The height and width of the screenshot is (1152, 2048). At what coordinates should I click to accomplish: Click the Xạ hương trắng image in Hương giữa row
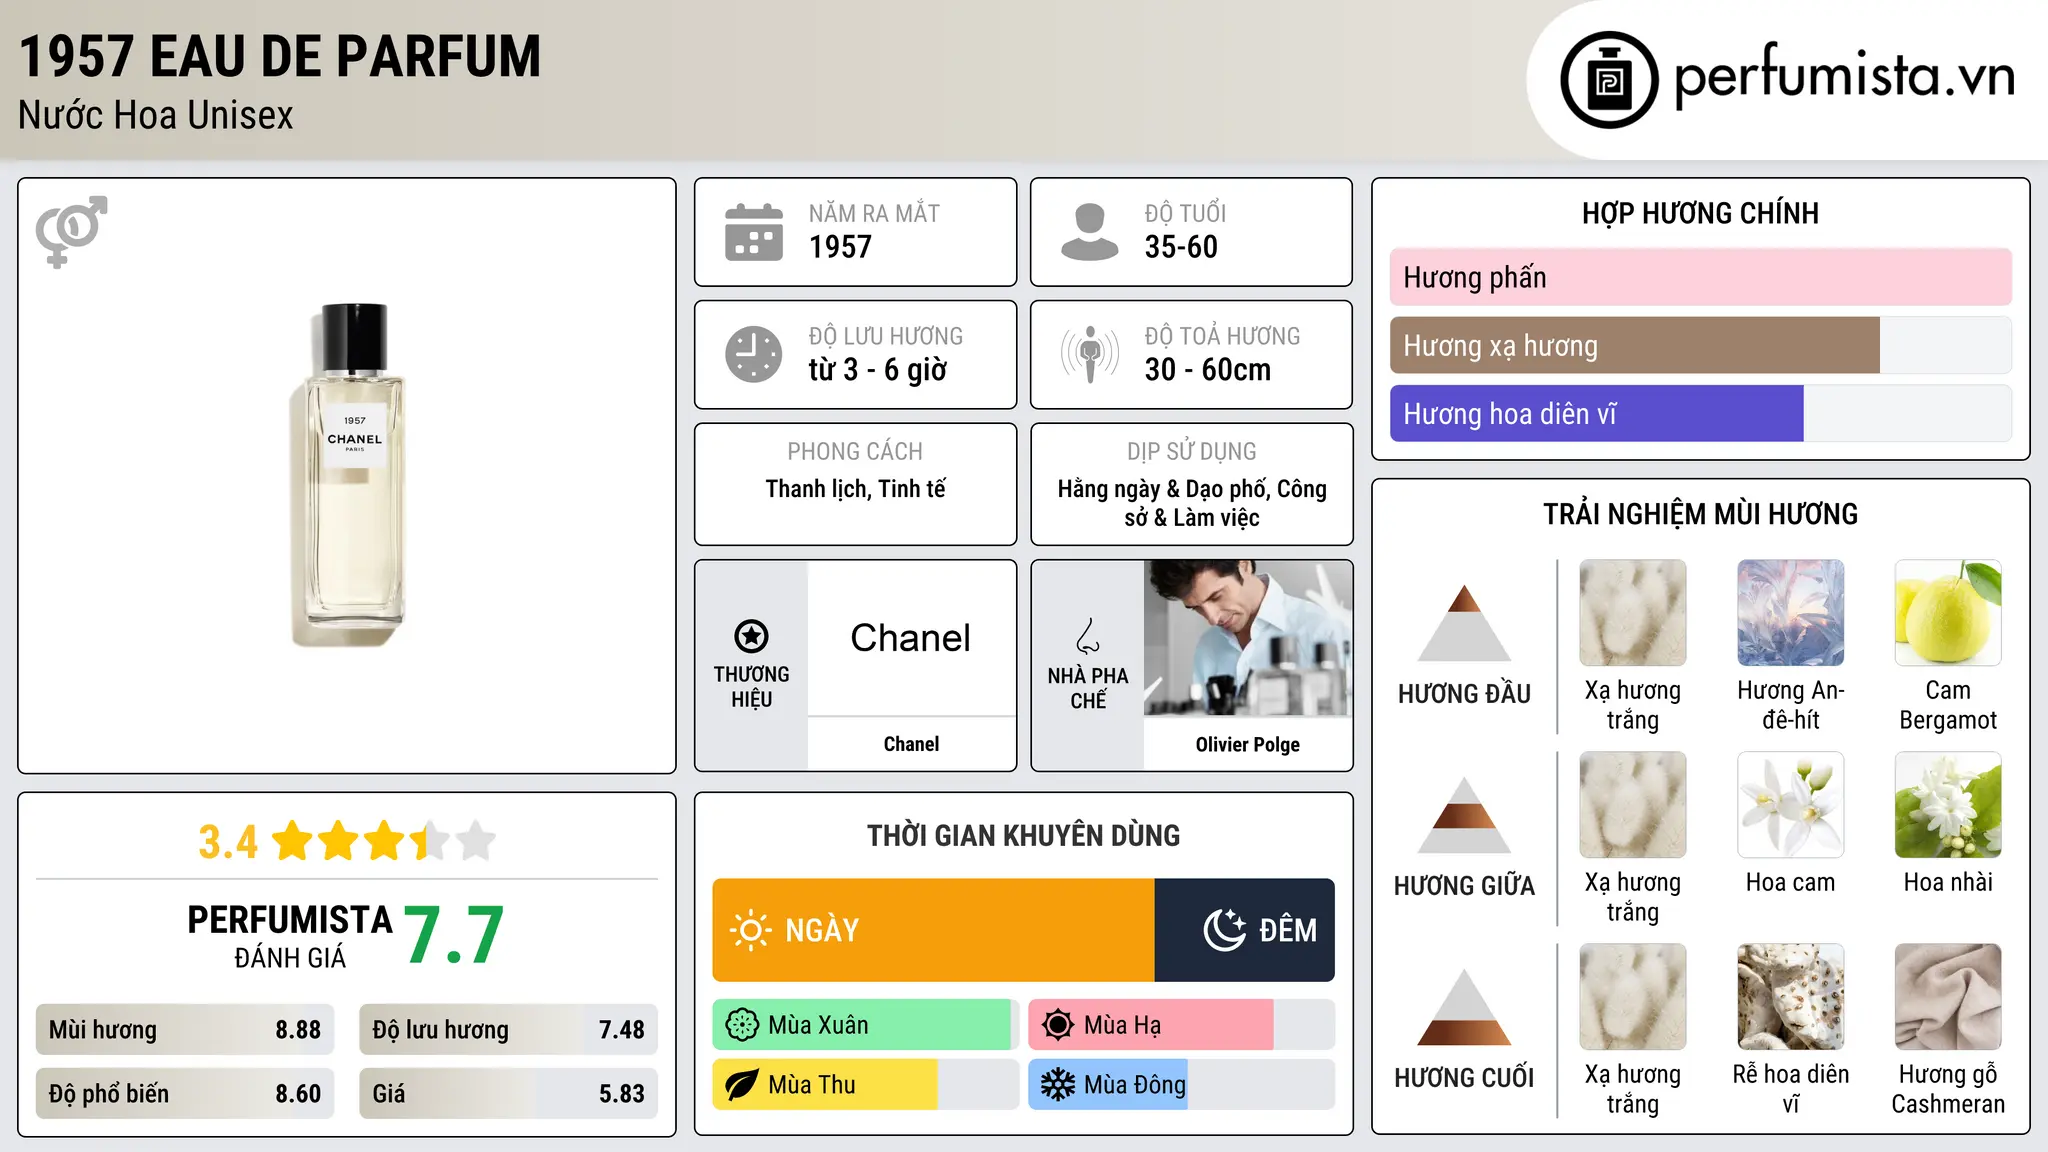pyautogui.click(x=1633, y=805)
